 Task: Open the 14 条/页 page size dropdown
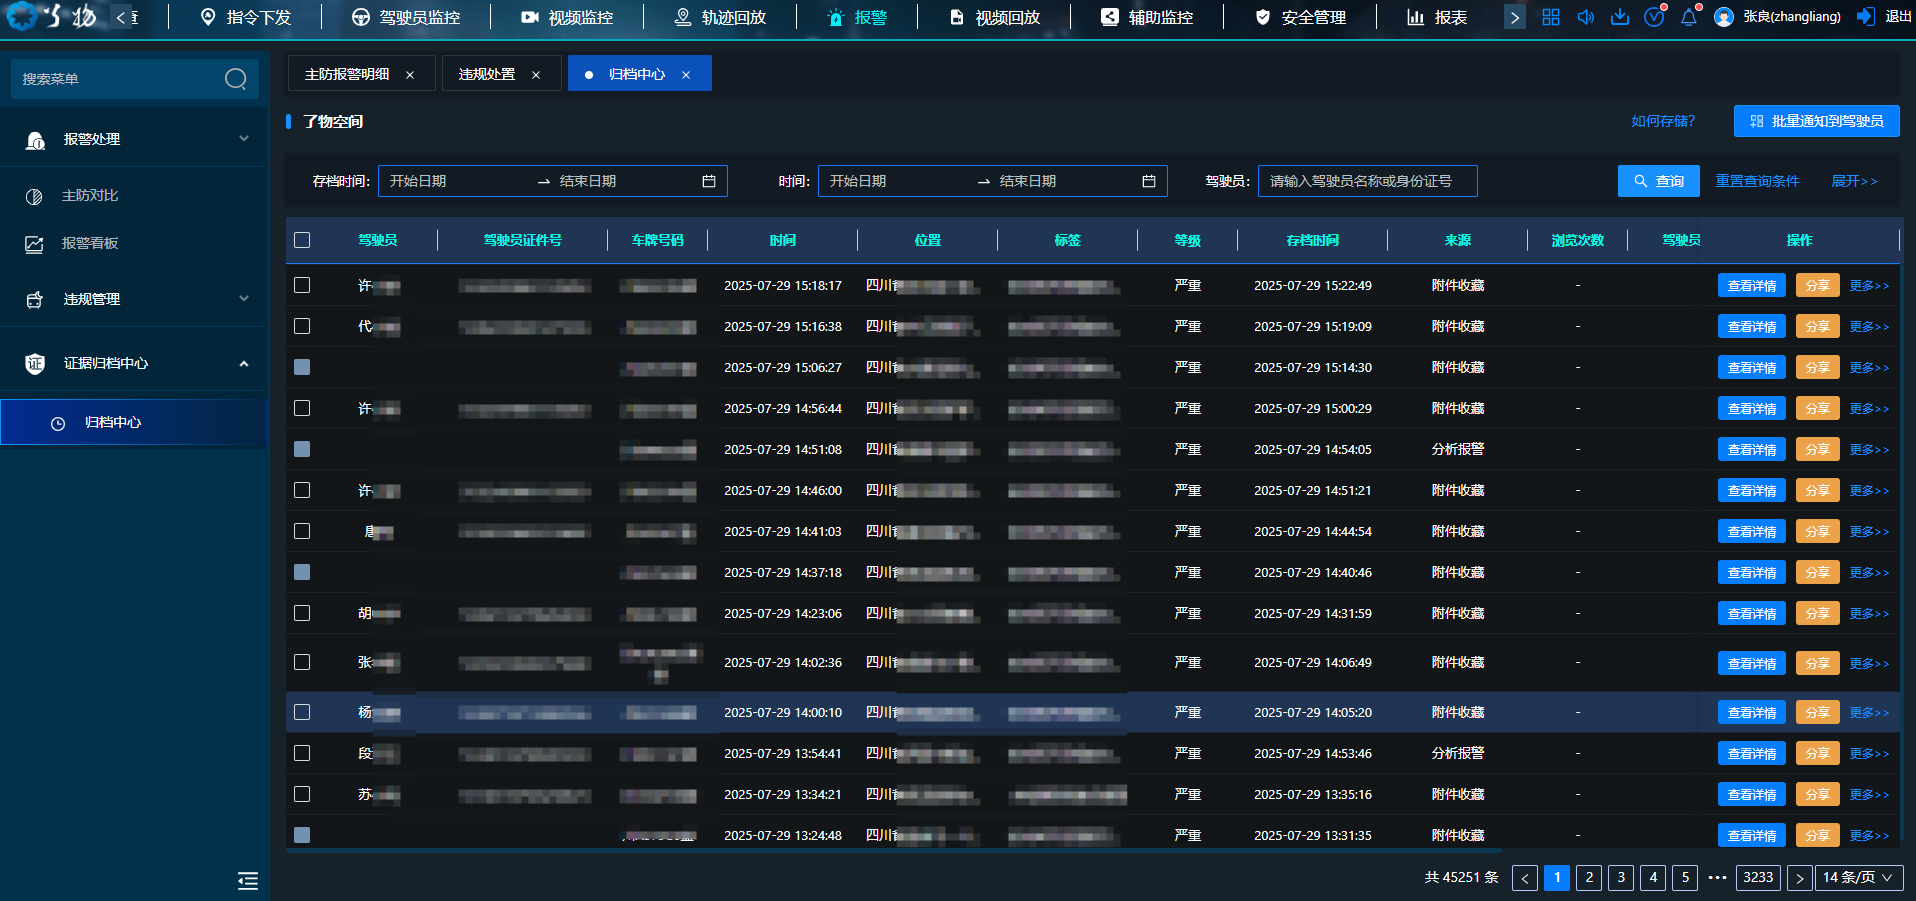click(x=1858, y=877)
